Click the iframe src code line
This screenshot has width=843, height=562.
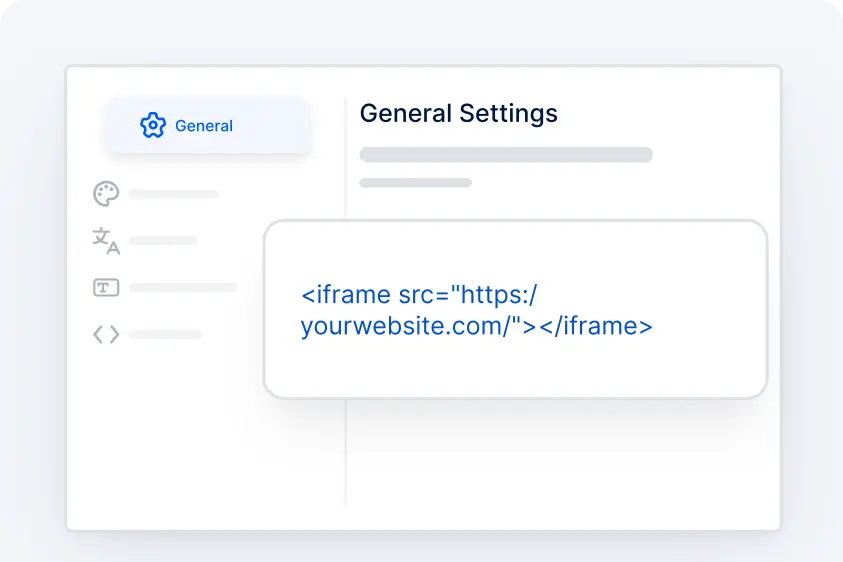tap(420, 296)
